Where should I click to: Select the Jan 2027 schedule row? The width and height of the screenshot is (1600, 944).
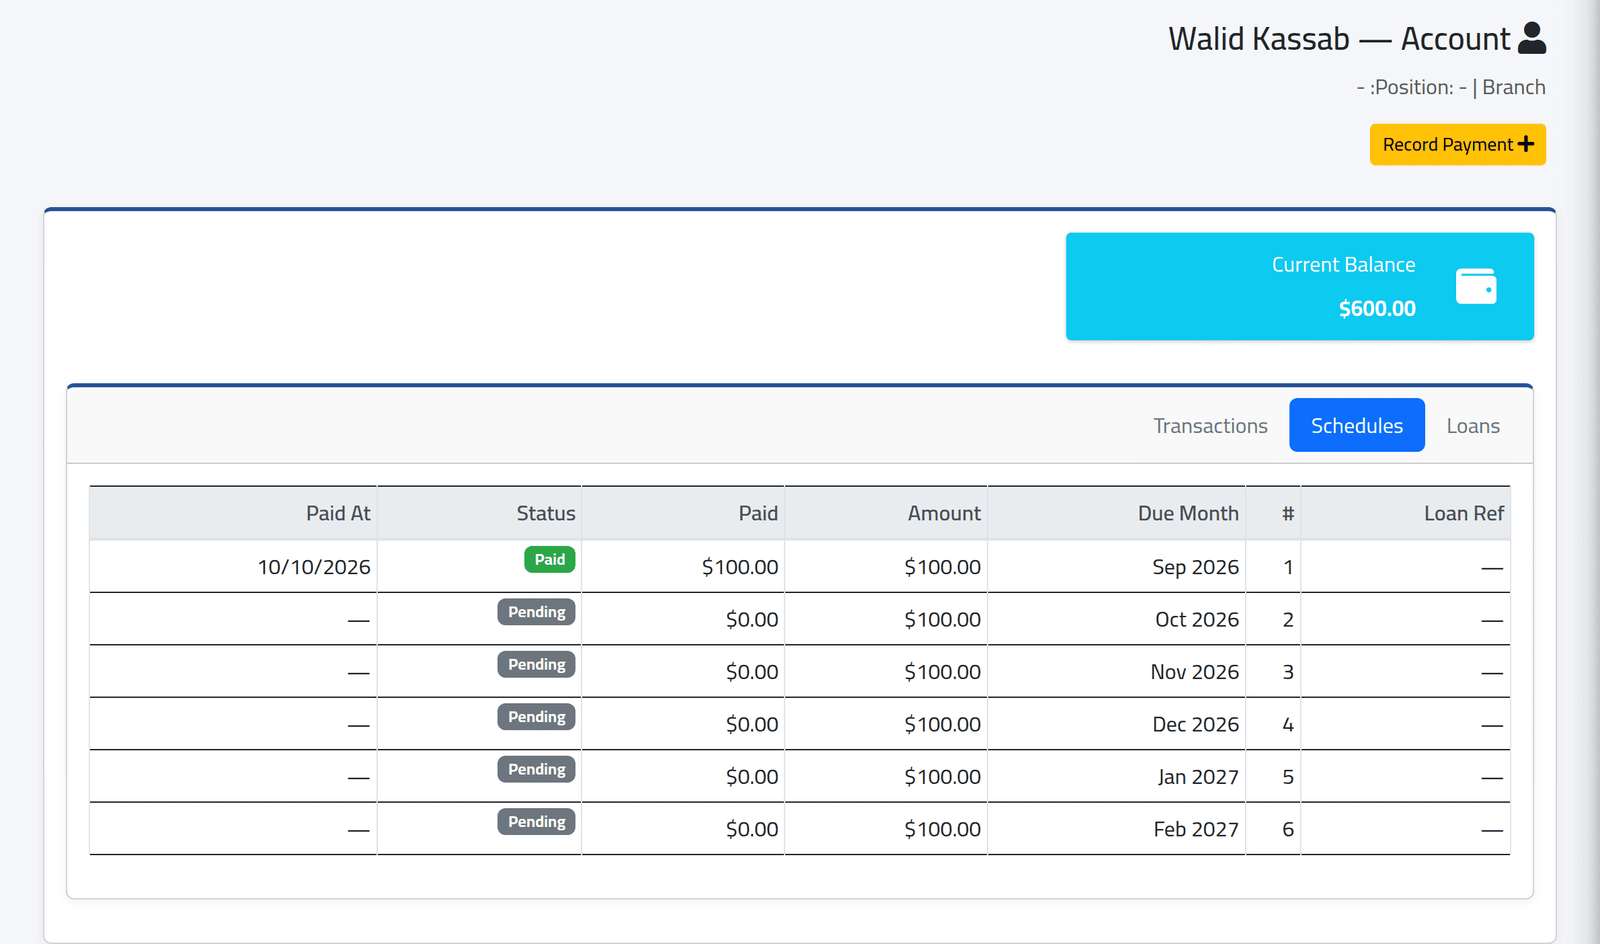[x=800, y=777]
